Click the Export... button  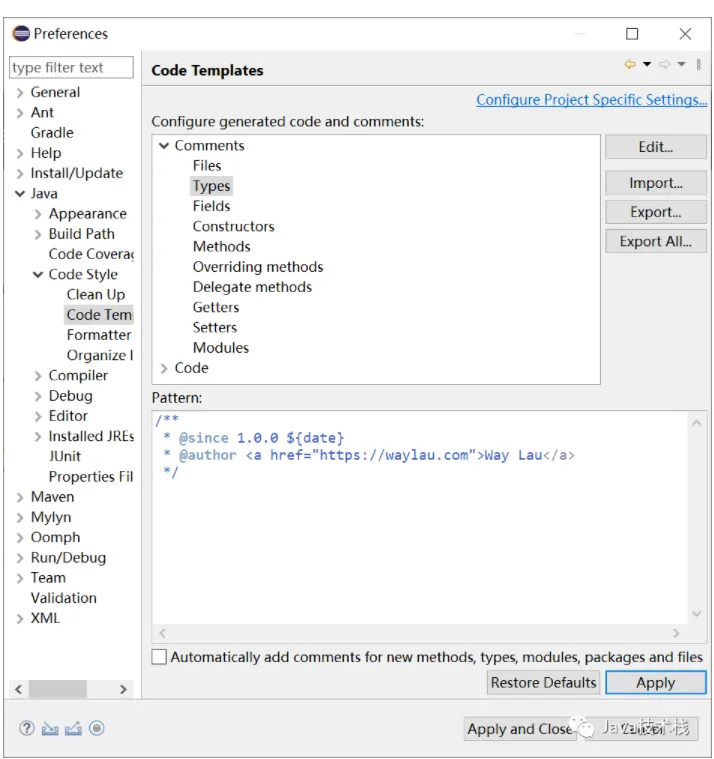point(656,212)
